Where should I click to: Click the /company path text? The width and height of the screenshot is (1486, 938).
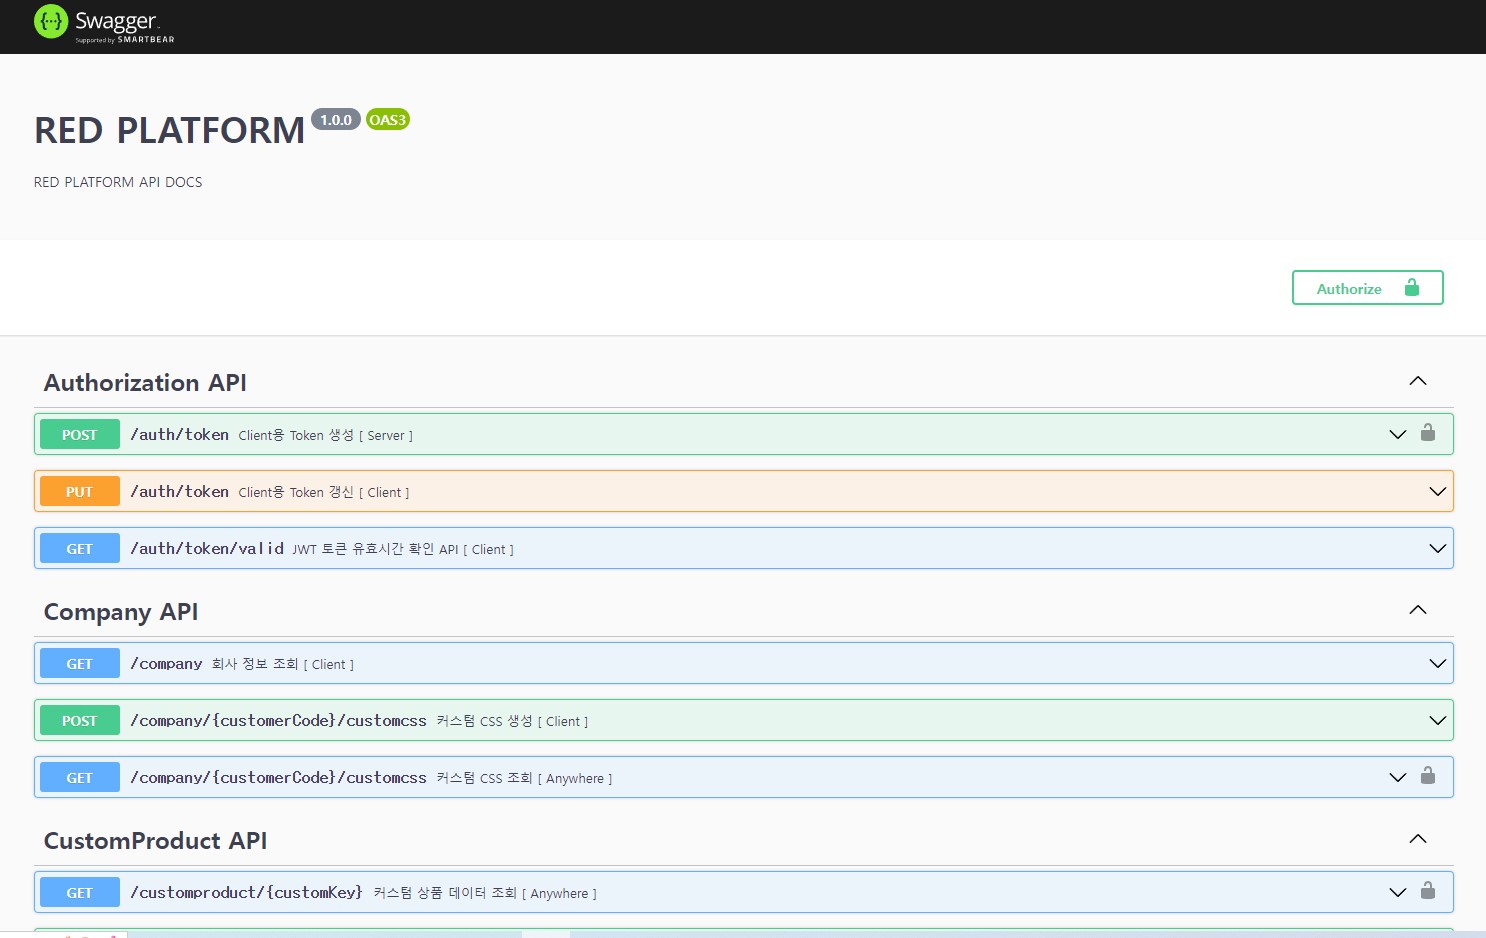pyautogui.click(x=166, y=663)
